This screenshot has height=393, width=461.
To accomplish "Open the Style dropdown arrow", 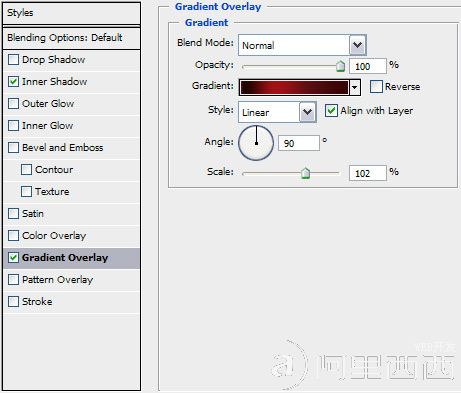I will [307, 112].
